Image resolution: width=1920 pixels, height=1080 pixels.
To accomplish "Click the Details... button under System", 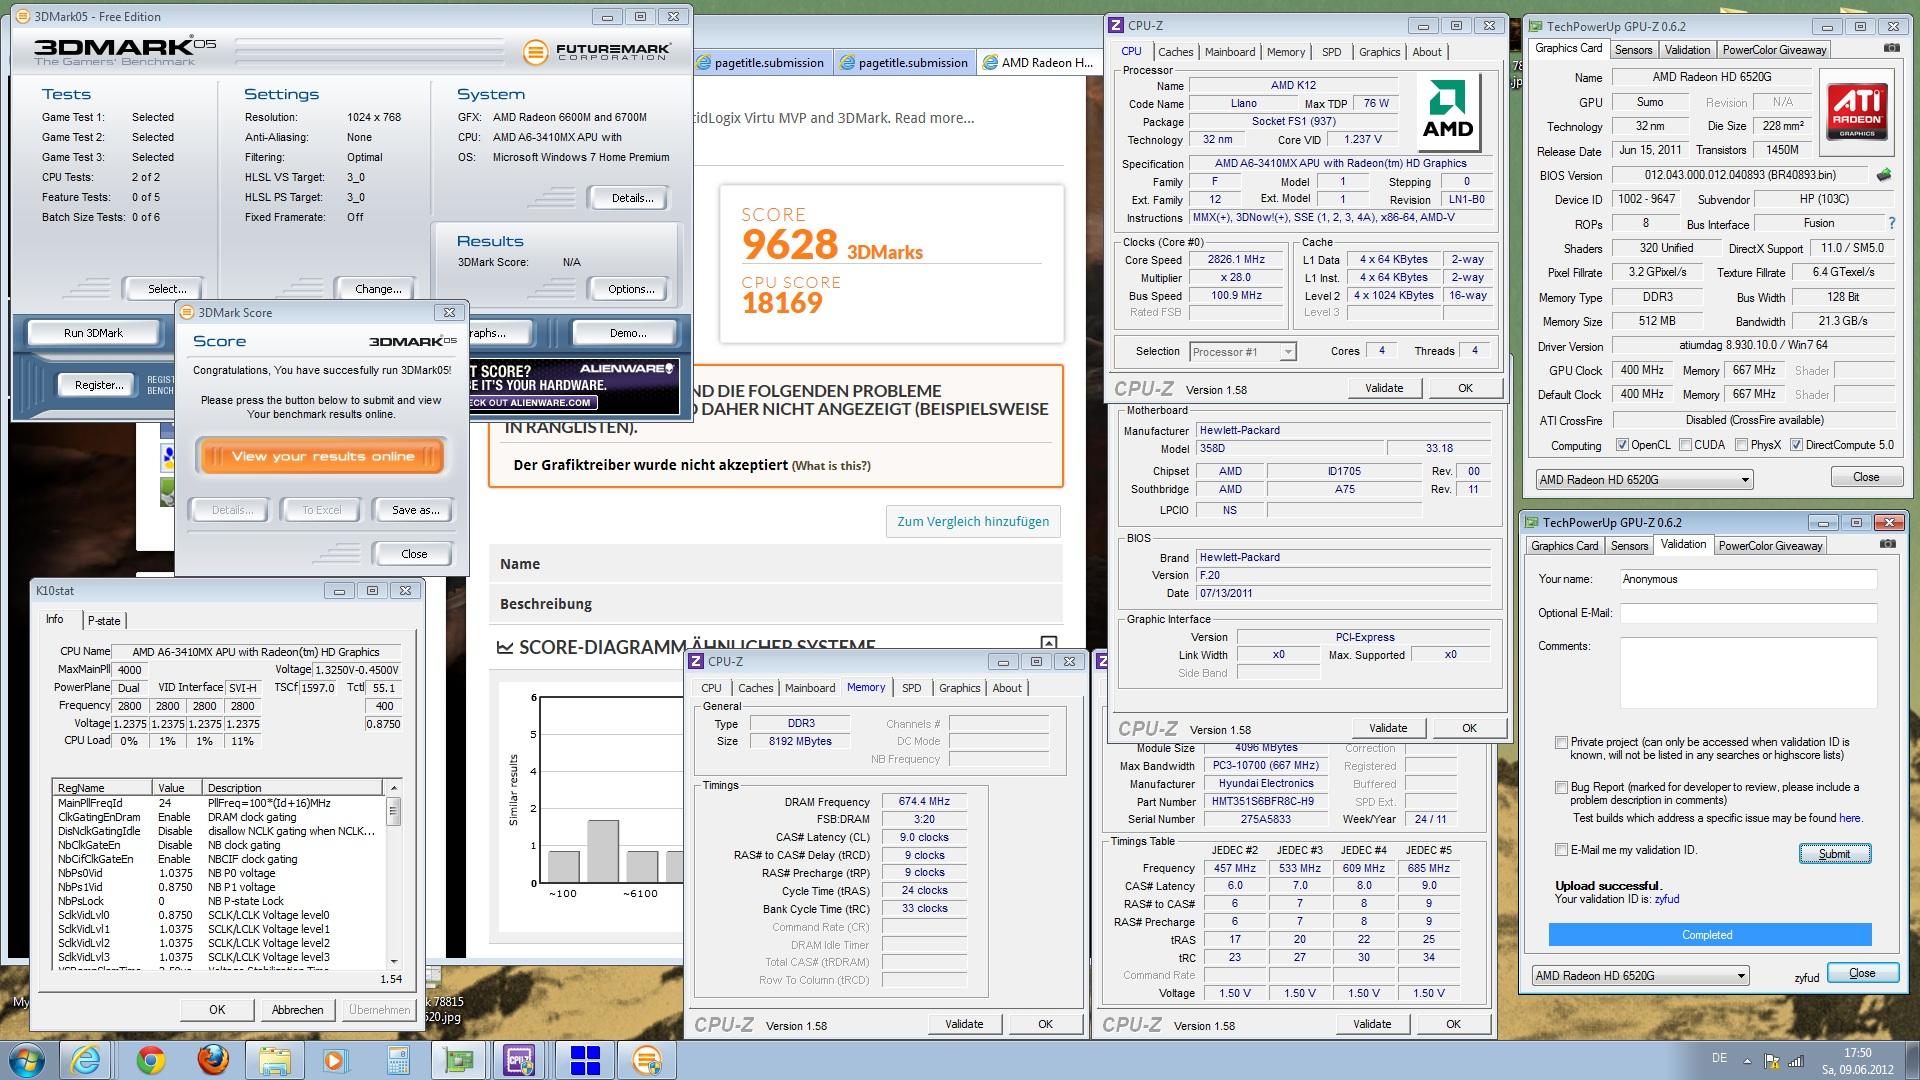I will pos(632,198).
